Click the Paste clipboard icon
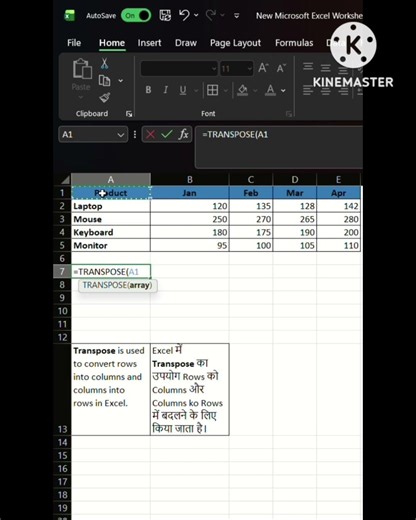 [x=82, y=69]
